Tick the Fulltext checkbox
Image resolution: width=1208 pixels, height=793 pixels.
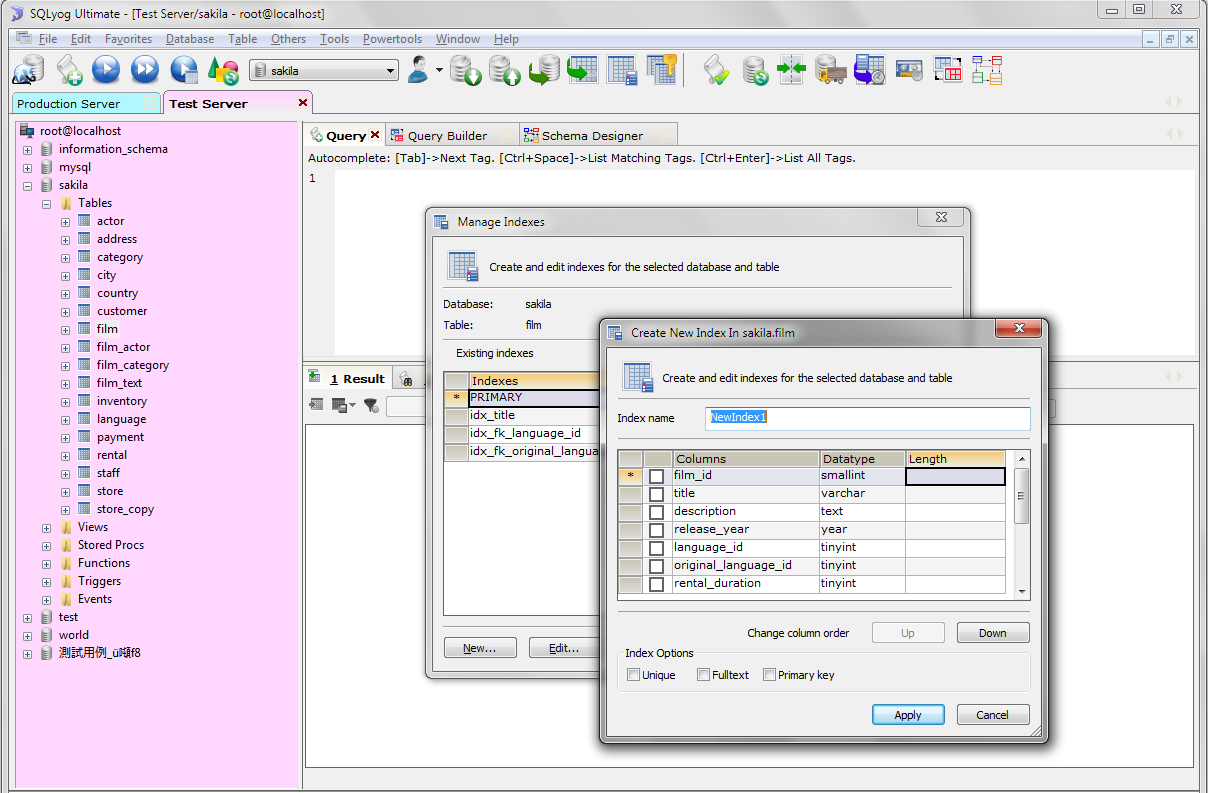tap(704, 675)
